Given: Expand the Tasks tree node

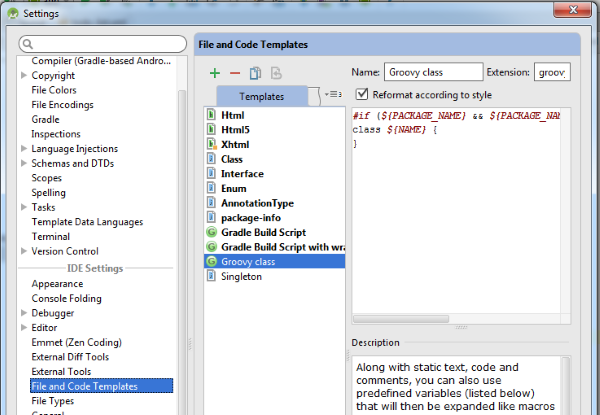Looking at the screenshot, I should 24,207.
